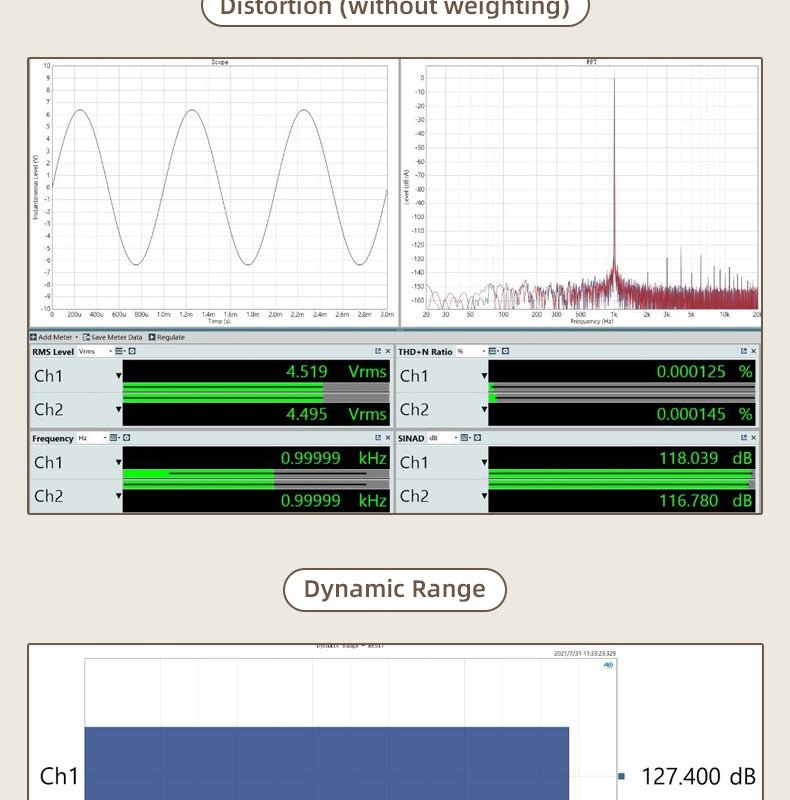The image size is (790, 800).
Task: Open the SINAD unit dropdown (dB)
Action: click(445, 438)
